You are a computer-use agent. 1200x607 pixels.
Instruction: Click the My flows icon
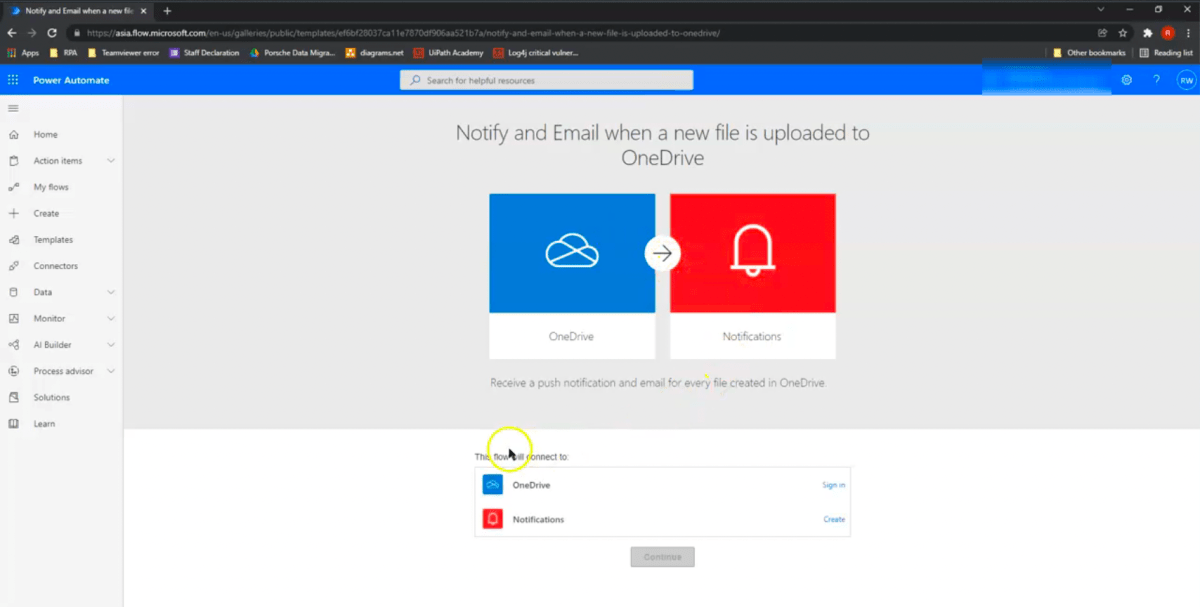pos(13,187)
